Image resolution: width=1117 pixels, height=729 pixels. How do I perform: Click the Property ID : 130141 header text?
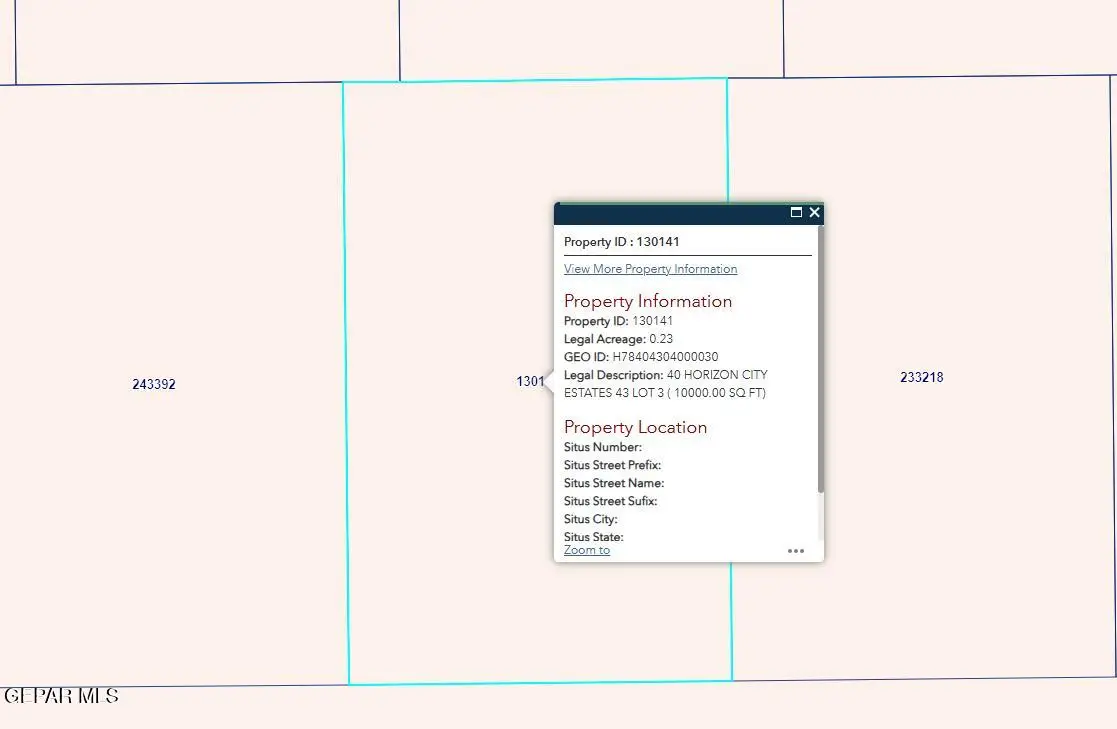pyautogui.click(x=621, y=241)
